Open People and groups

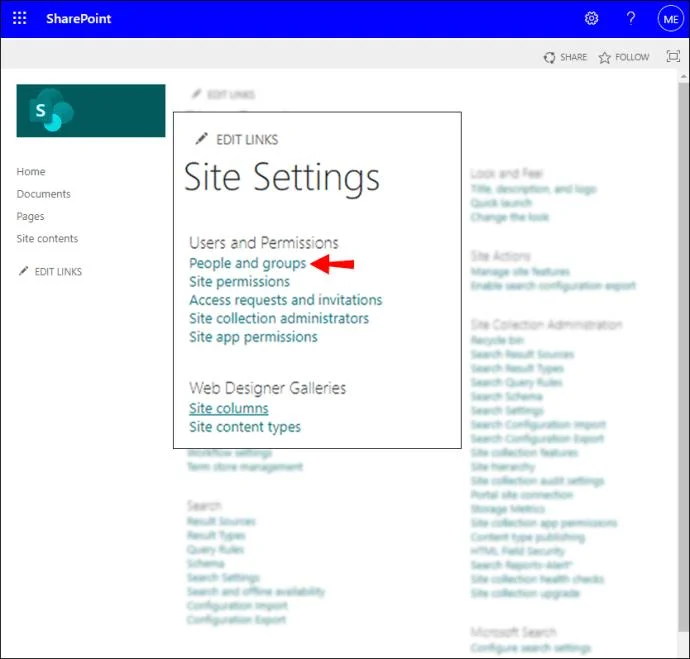point(247,263)
